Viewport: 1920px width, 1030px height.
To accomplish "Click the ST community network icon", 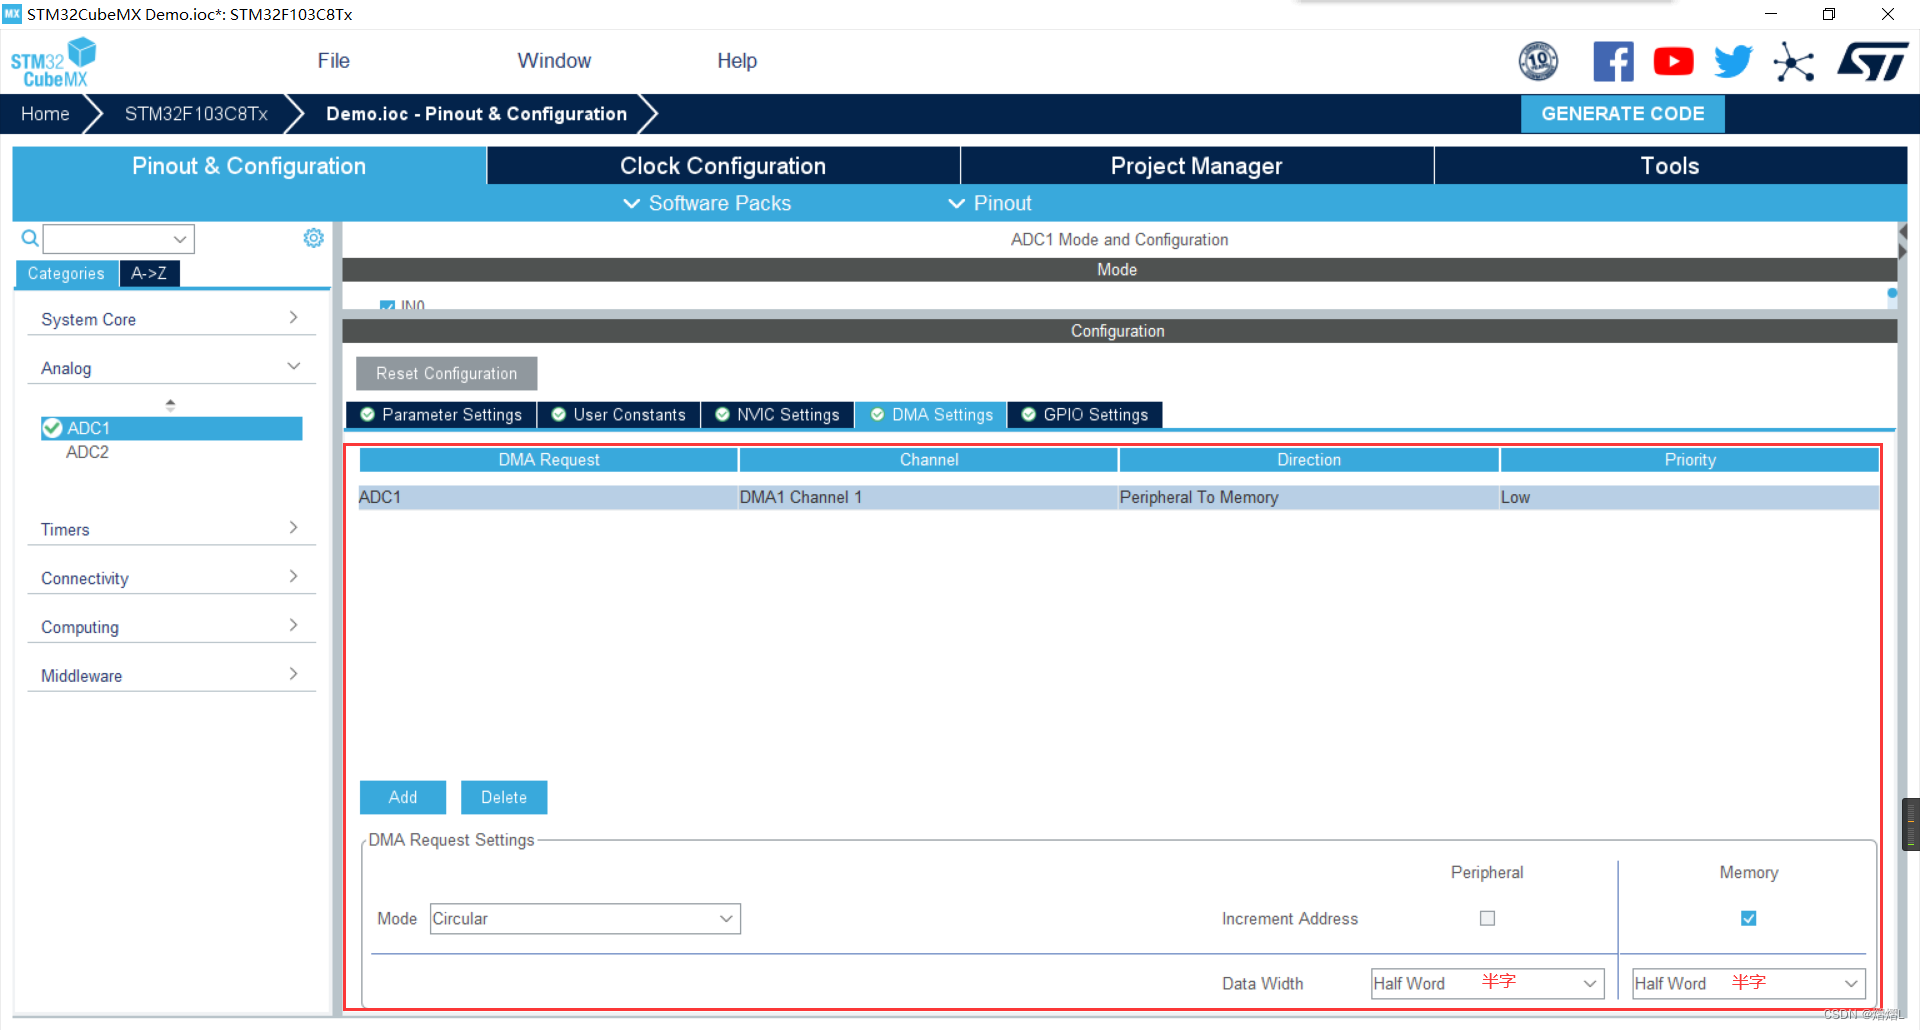I will [1794, 62].
